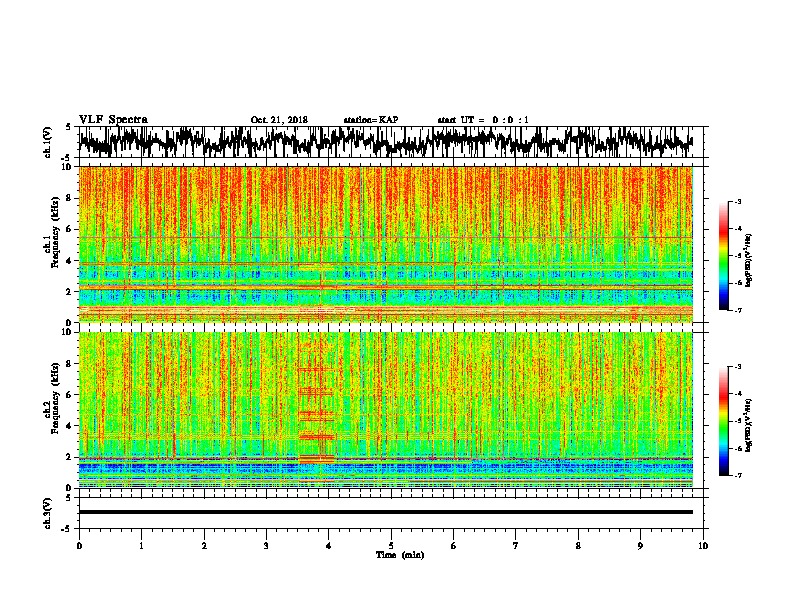Click the "station=KAP" header label
Viewport: 792px width, 612px height.
(371, 120)
